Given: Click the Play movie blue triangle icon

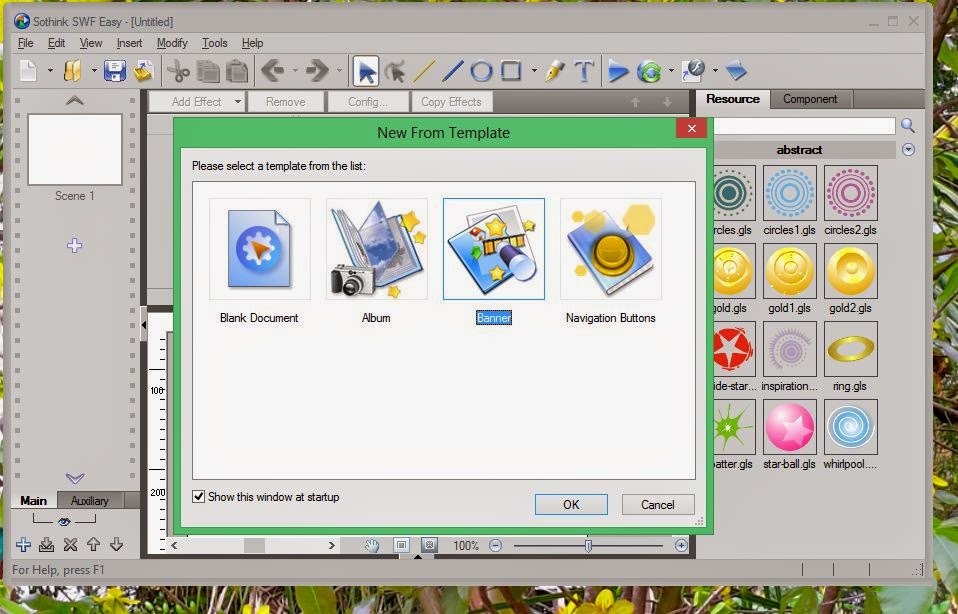Looking at the screenshot, I should point(618,71).
